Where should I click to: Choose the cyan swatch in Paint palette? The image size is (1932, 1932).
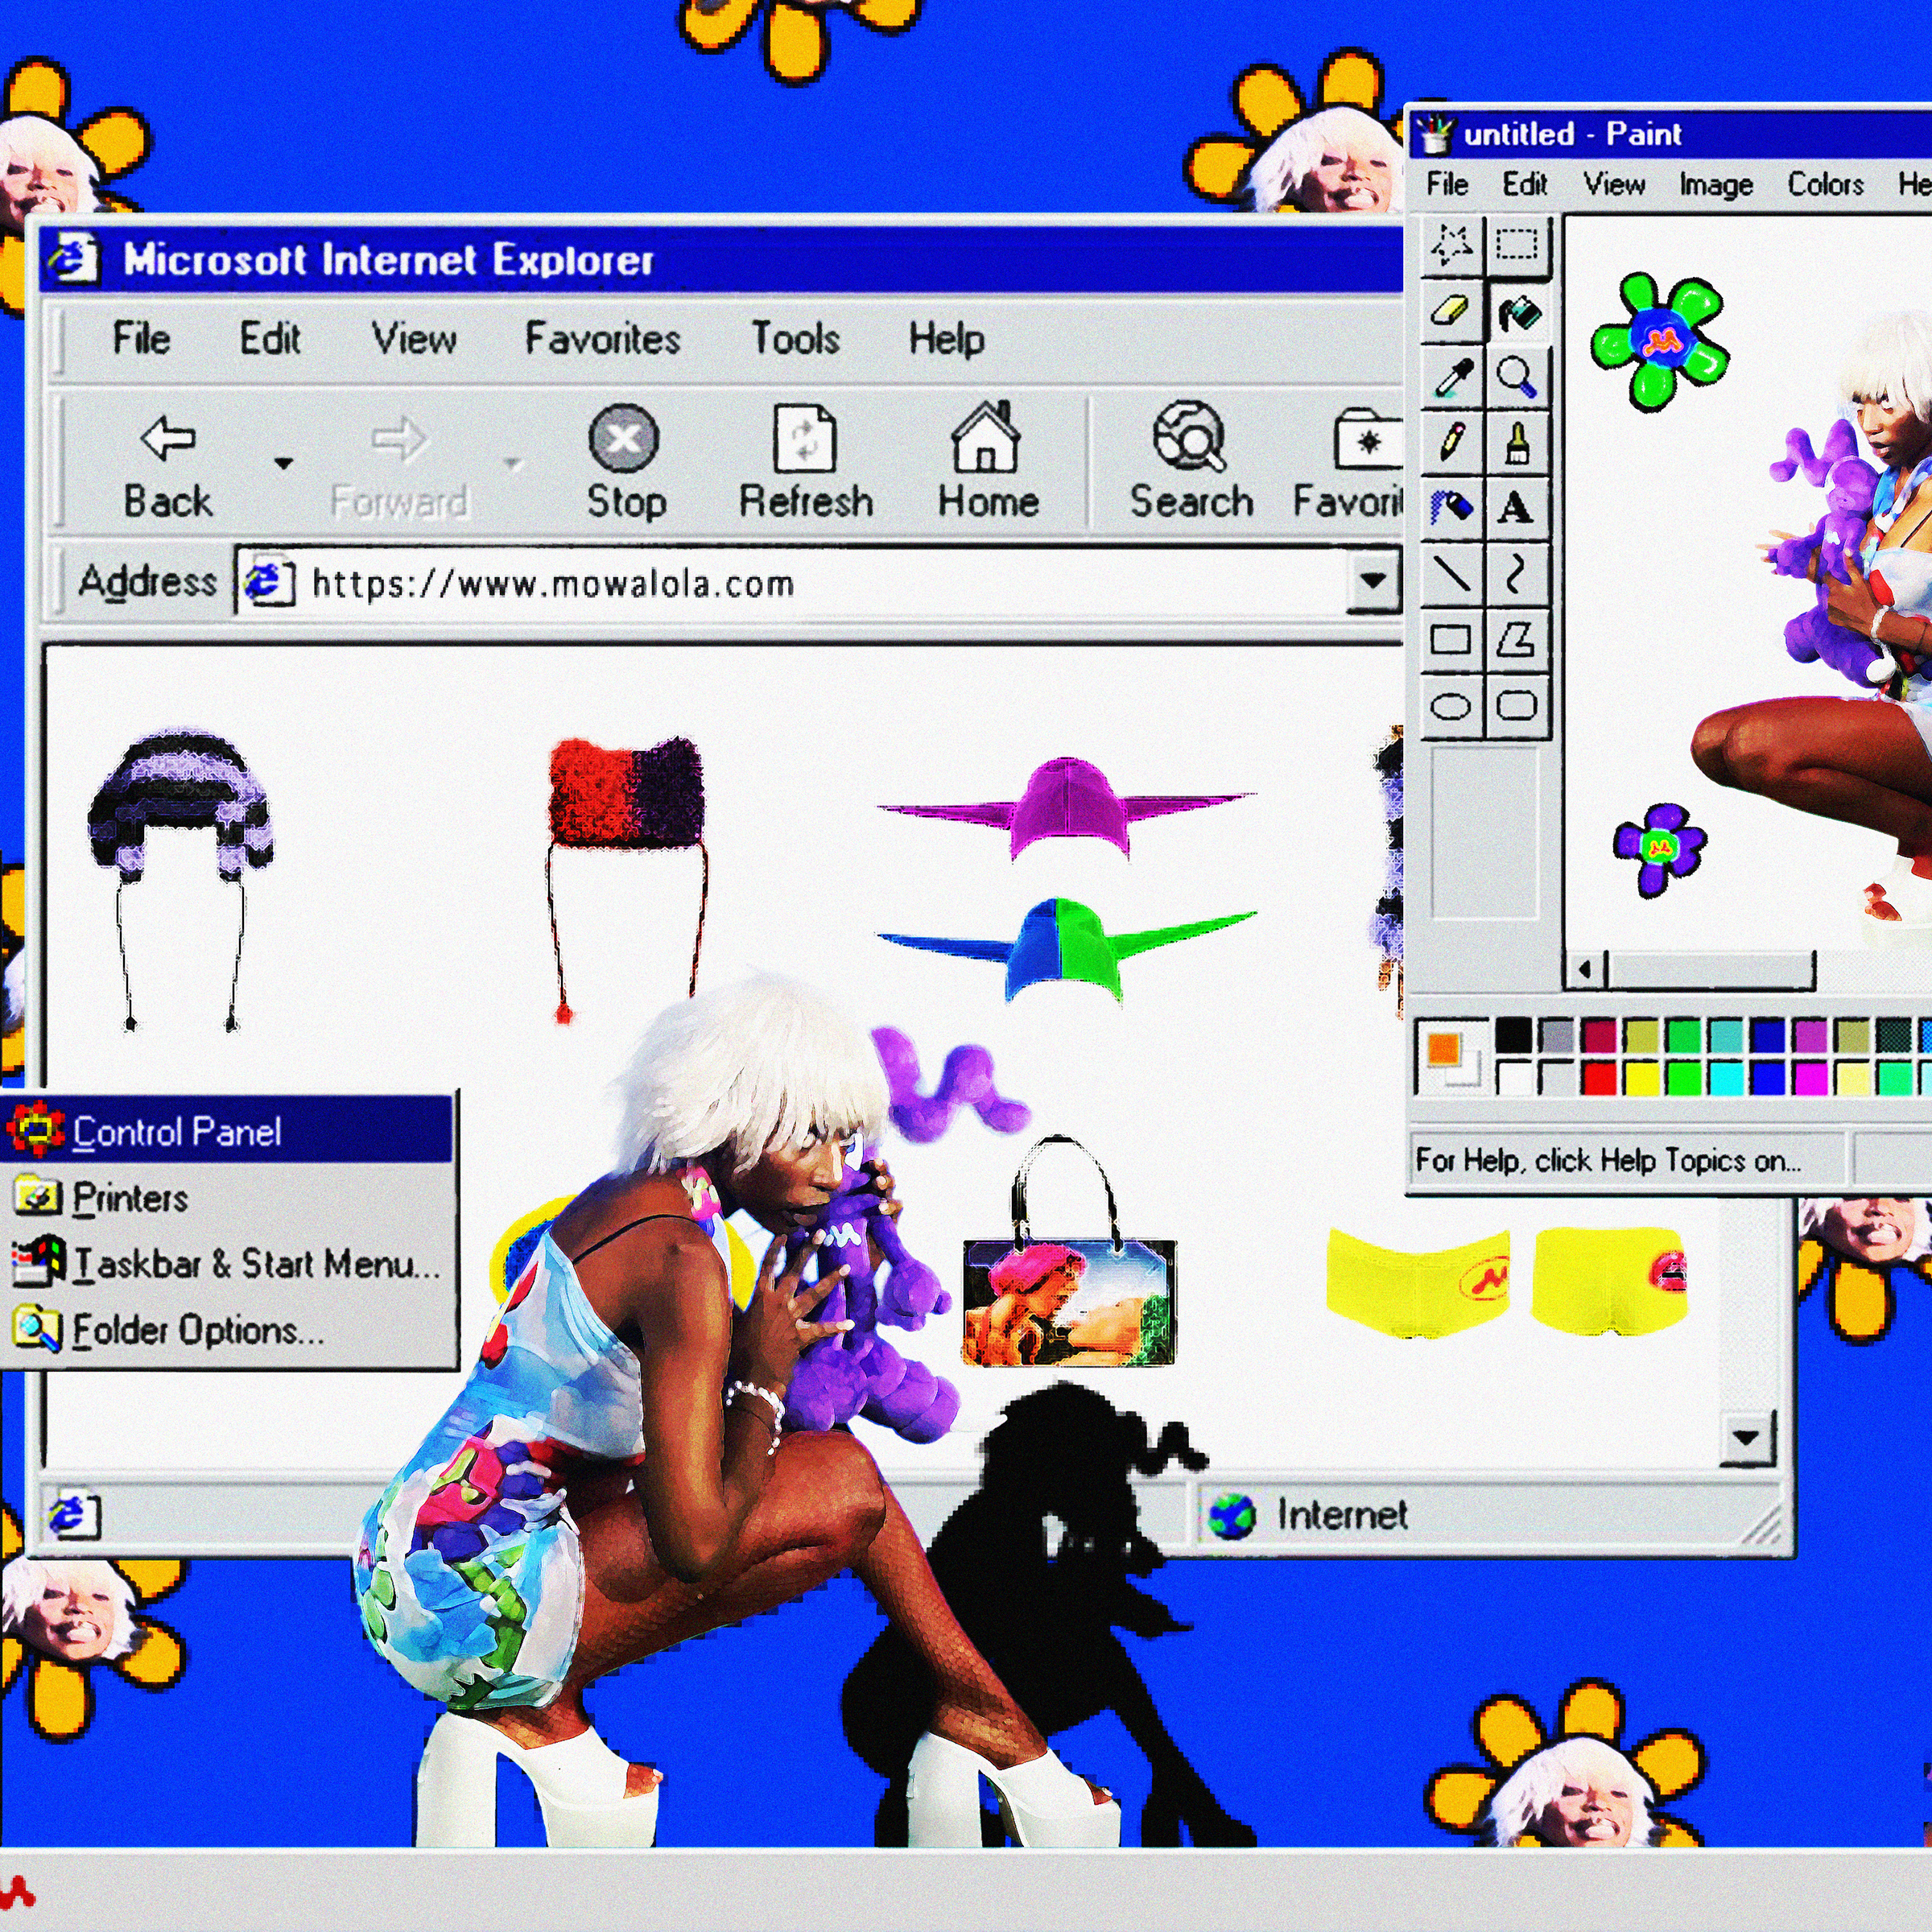point(1726,1077)
